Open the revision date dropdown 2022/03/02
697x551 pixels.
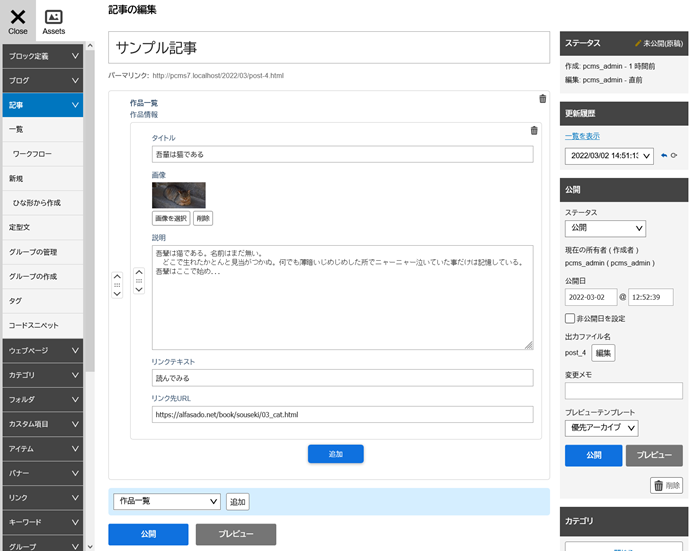click(x=609, y=156)
